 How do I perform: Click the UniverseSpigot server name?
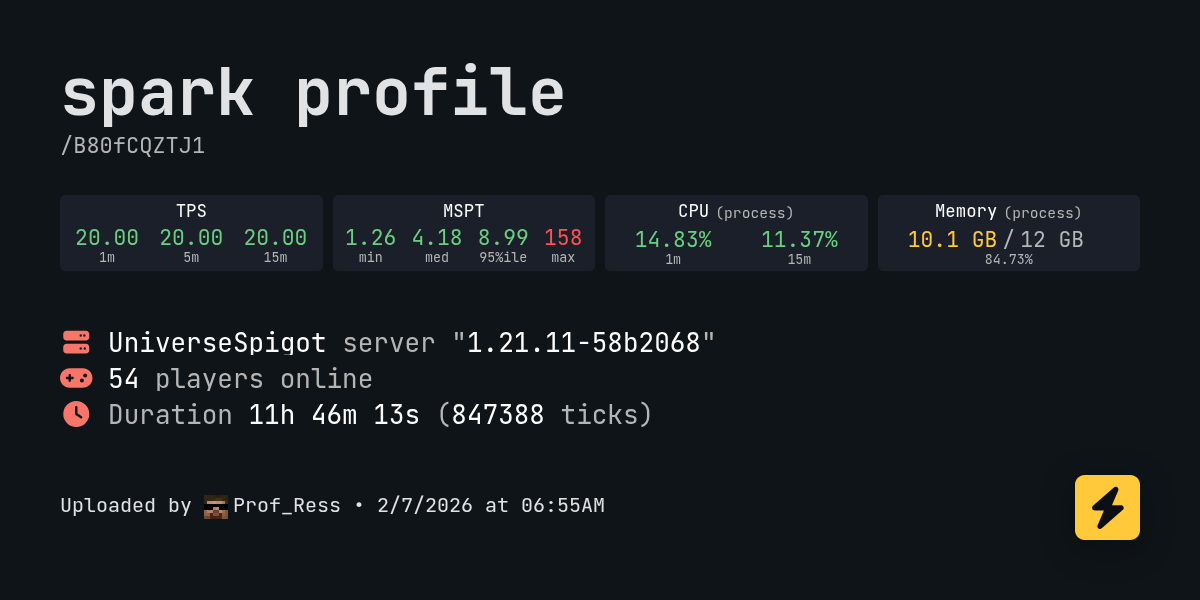217,343
